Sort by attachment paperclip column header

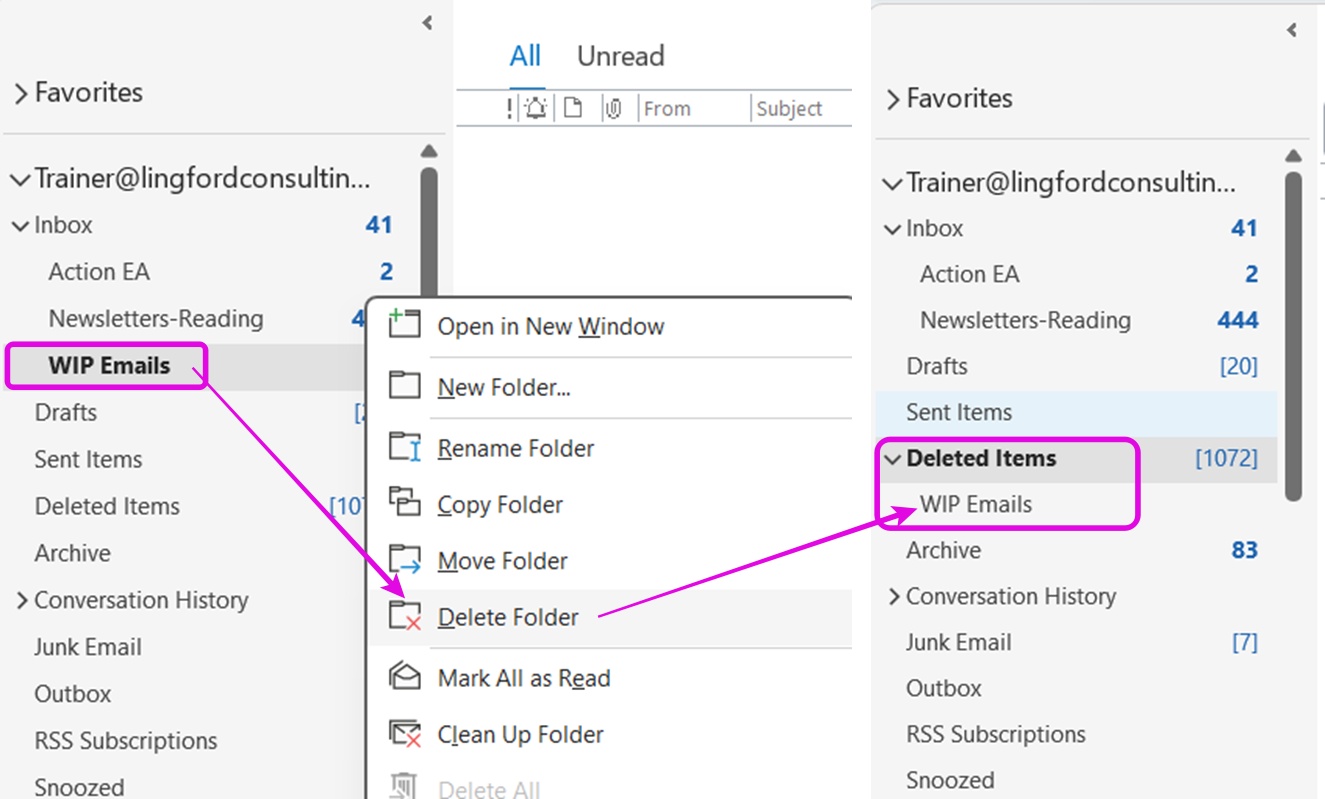[613, 108]
